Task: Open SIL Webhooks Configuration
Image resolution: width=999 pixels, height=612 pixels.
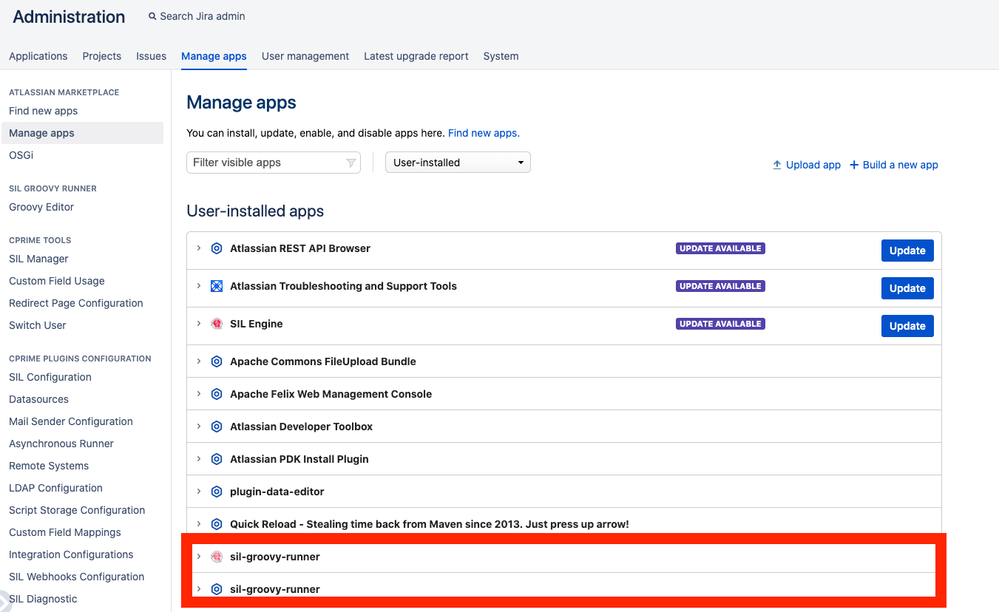Action: (76, 577)
